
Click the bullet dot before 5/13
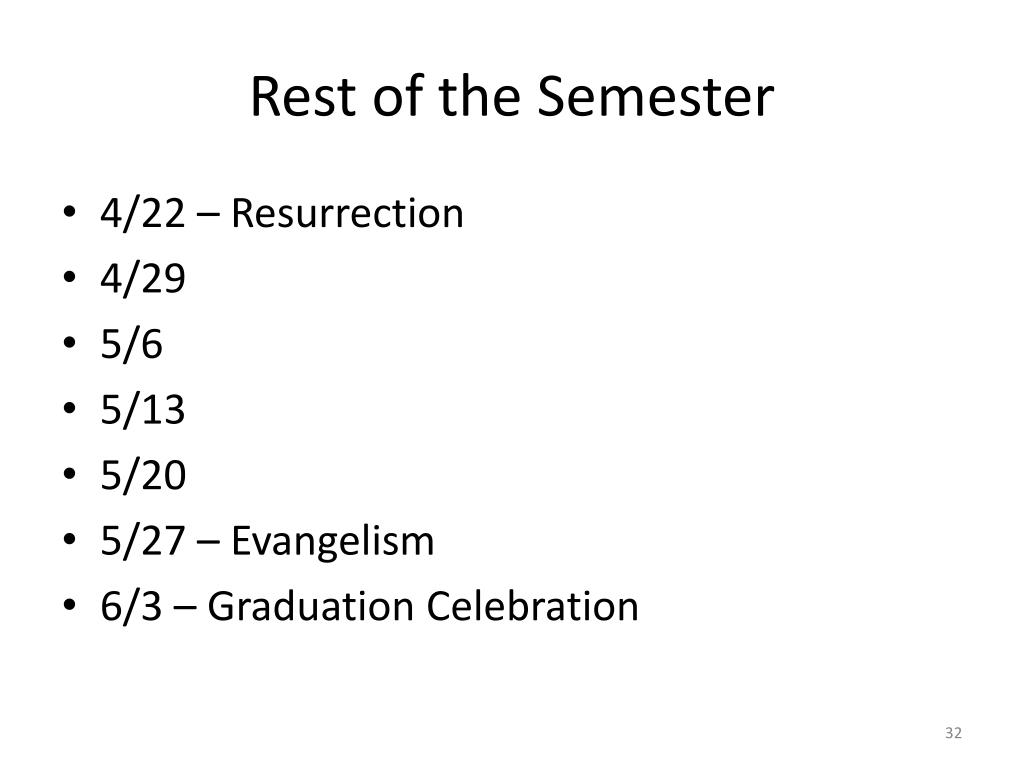point(70,408)
